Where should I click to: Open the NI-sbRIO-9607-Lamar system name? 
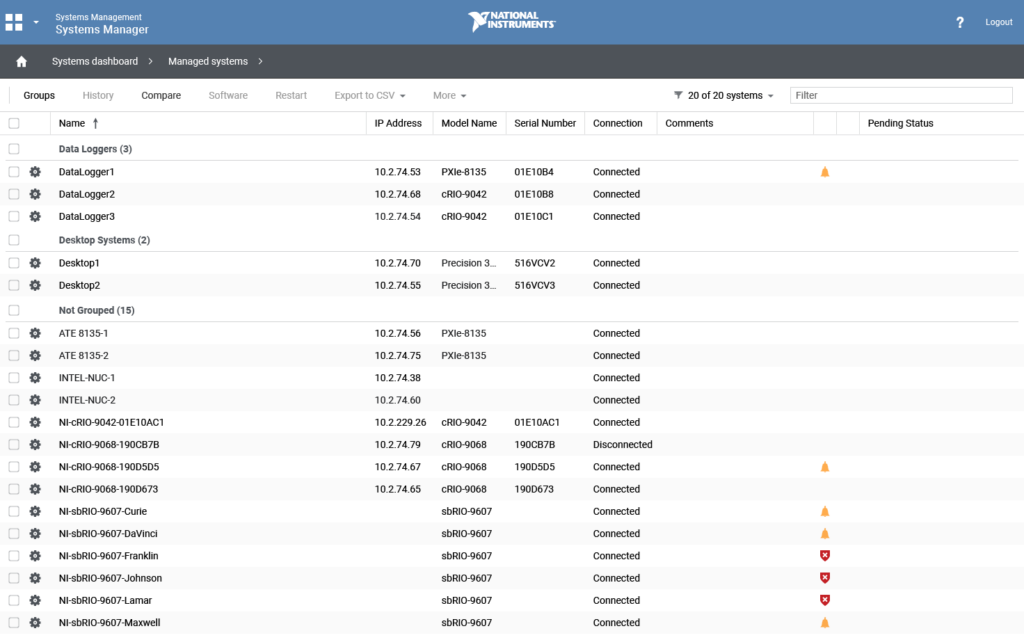tap(105, 600)
